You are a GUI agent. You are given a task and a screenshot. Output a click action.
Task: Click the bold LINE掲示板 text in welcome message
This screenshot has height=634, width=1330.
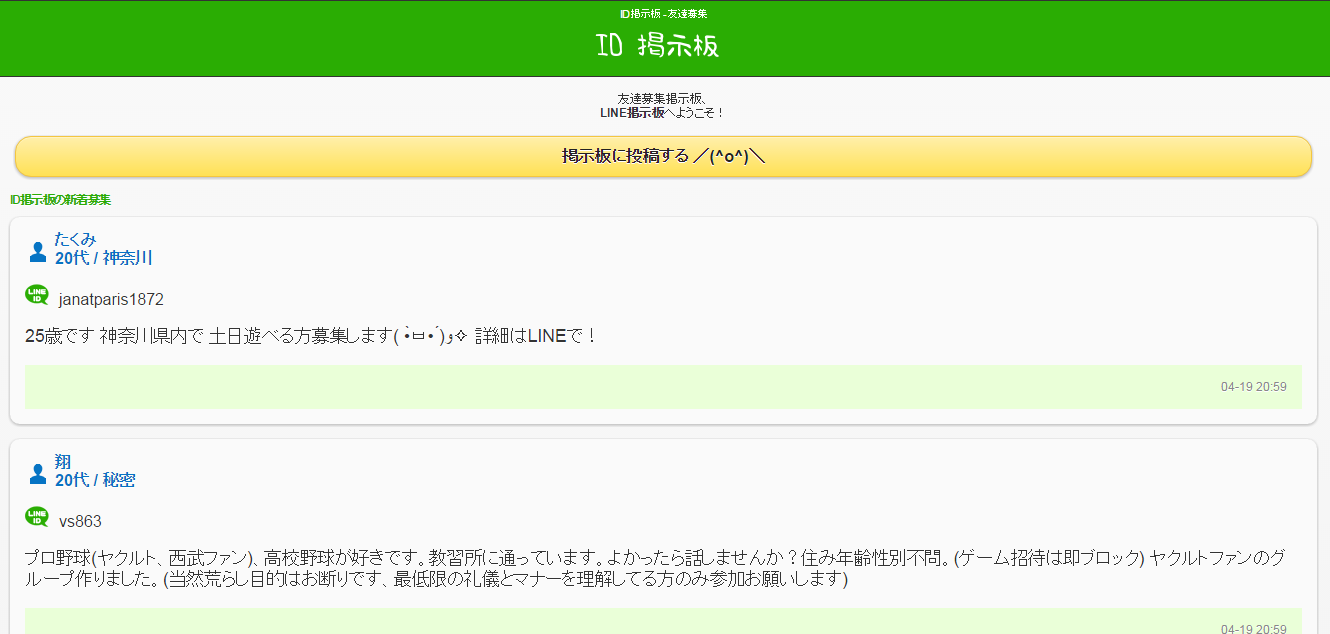(632, 112)
